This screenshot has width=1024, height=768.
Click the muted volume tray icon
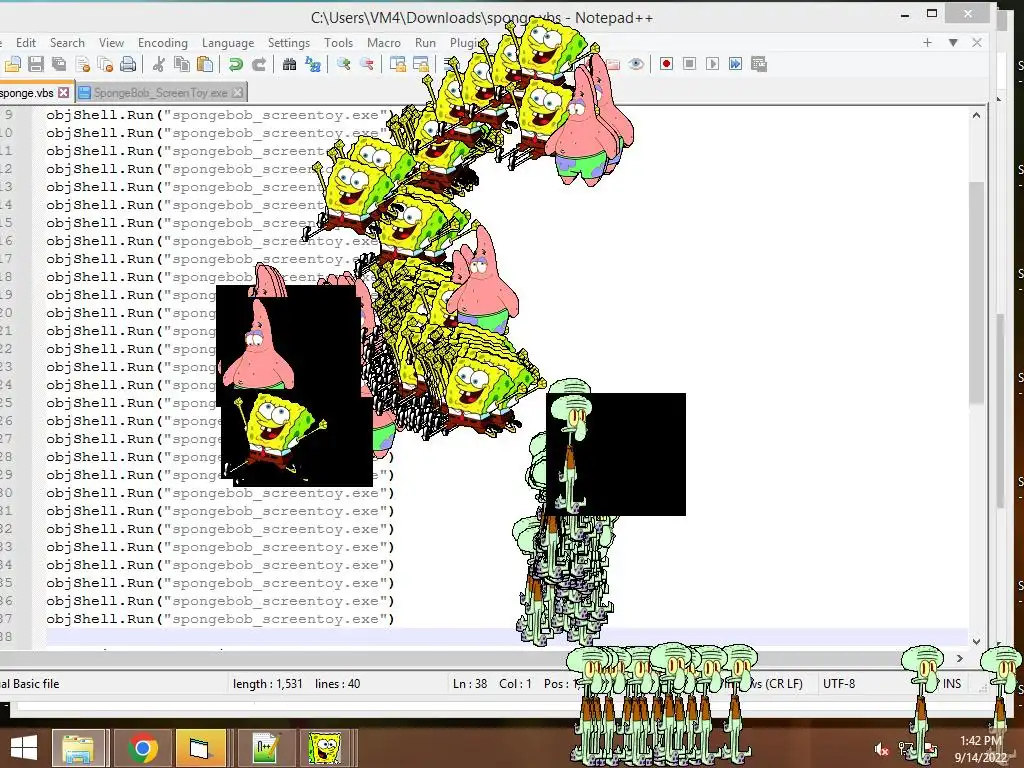[x=882, y=749]
